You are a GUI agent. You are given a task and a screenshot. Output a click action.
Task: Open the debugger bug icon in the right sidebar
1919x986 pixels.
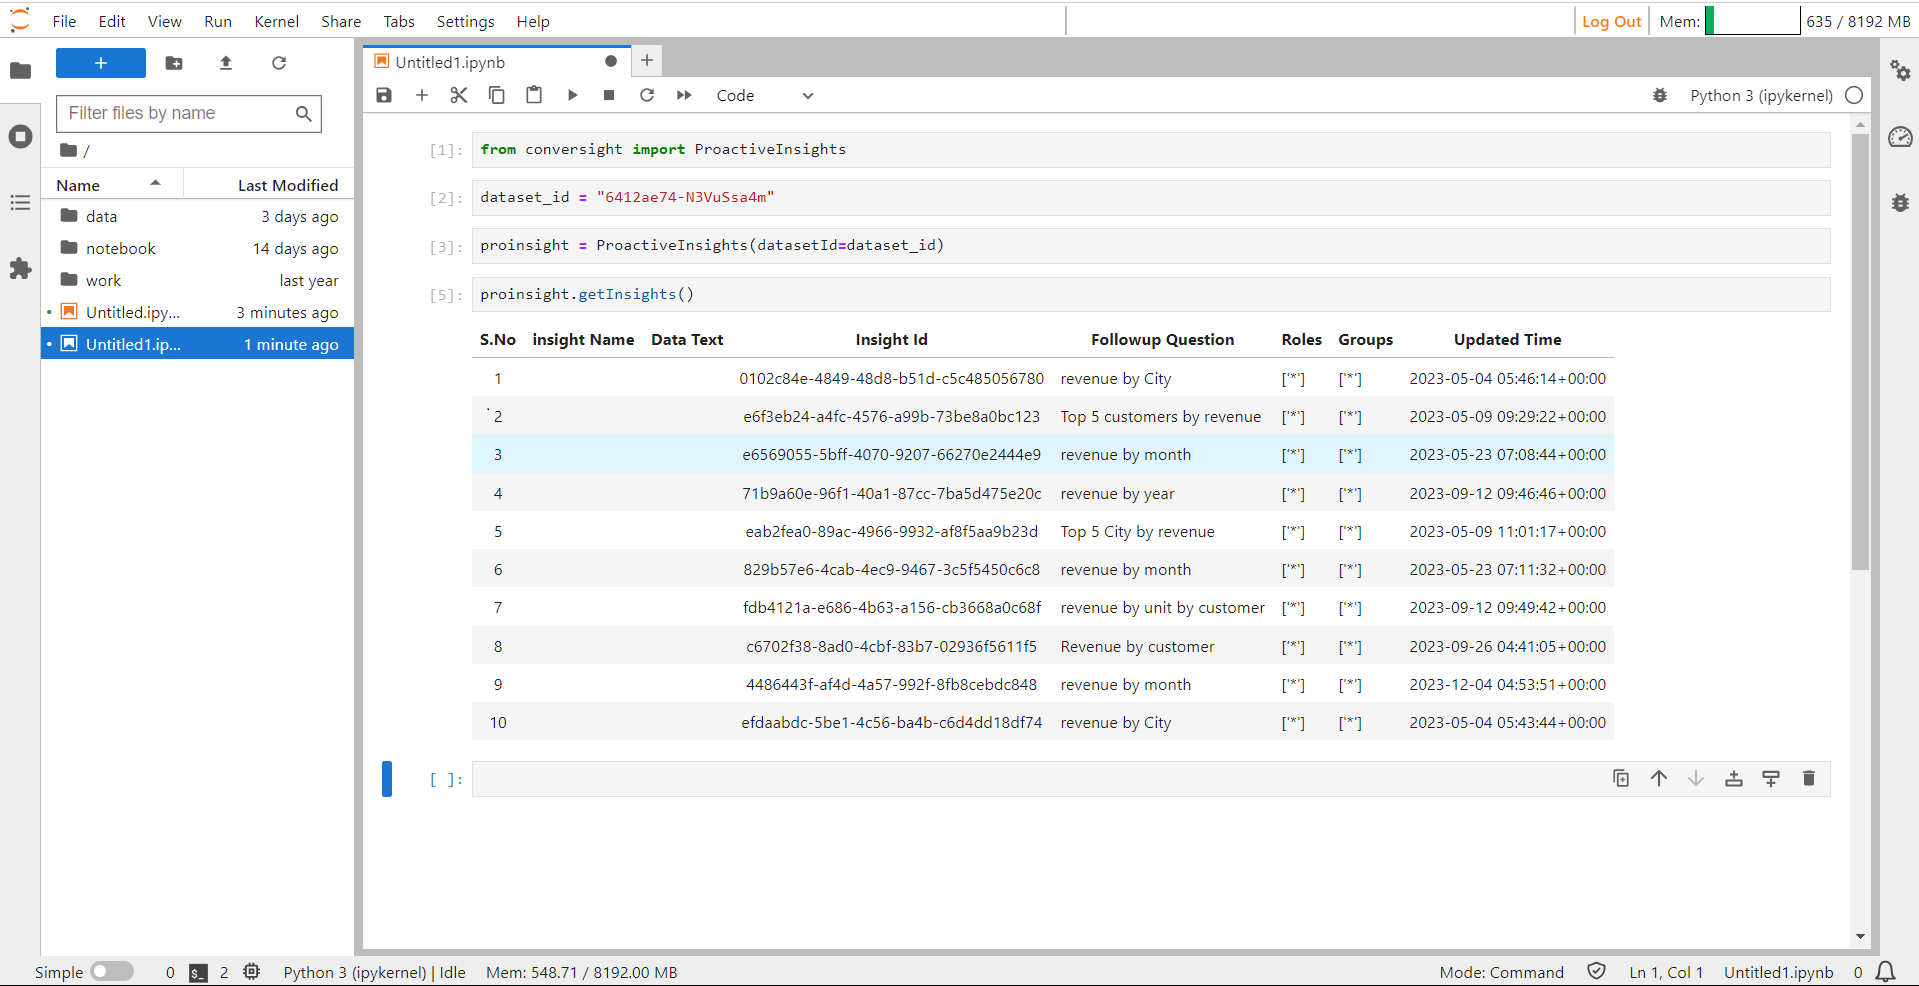coord(1900,203)
